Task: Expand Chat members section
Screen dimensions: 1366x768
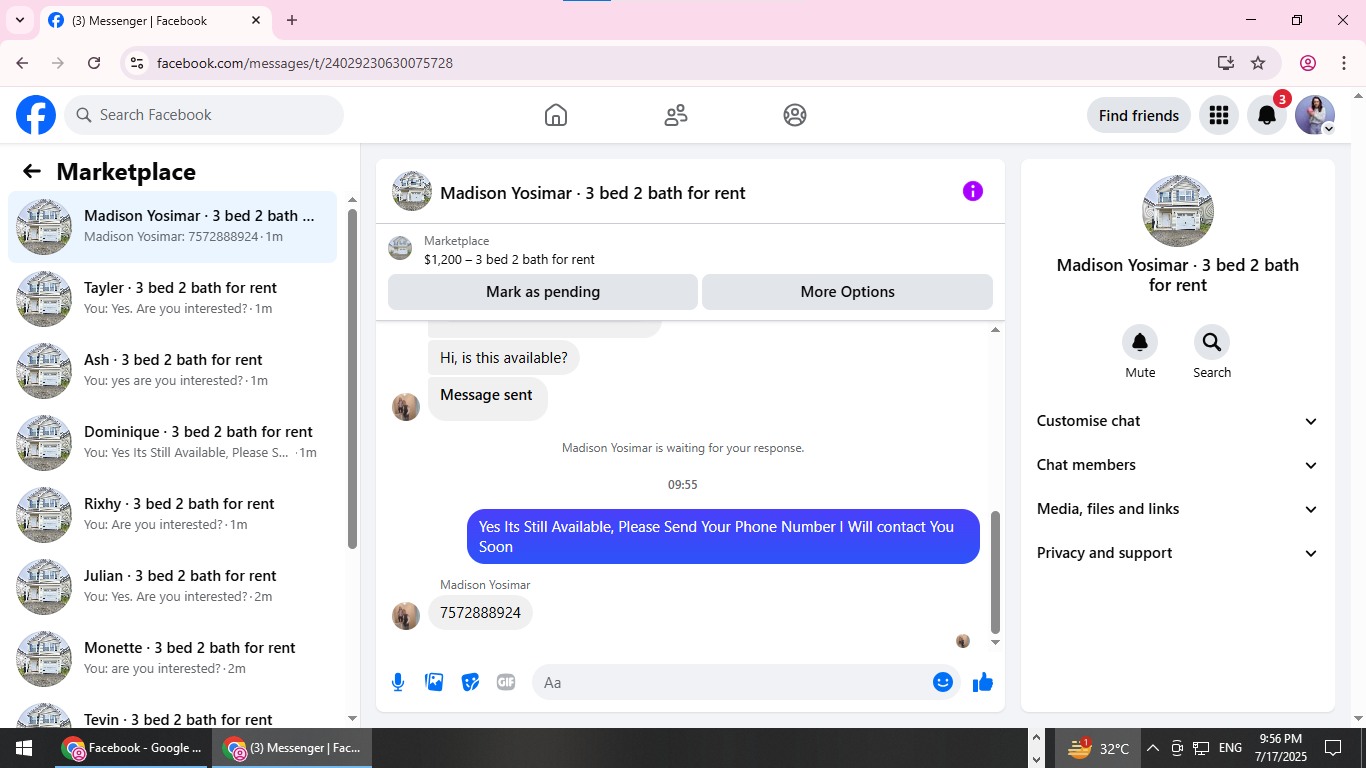Action: (1178, 465)
